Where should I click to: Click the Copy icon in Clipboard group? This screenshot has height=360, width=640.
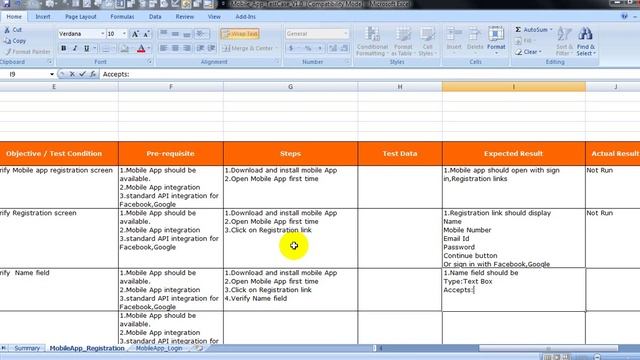click(7, 41)
